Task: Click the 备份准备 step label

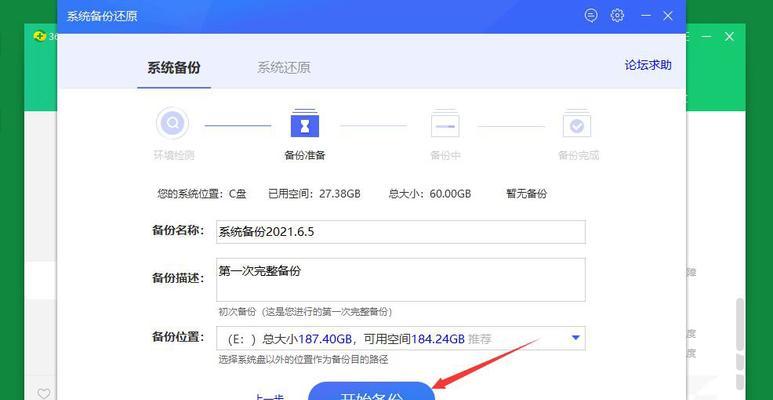Action: (x=305, y=155)
